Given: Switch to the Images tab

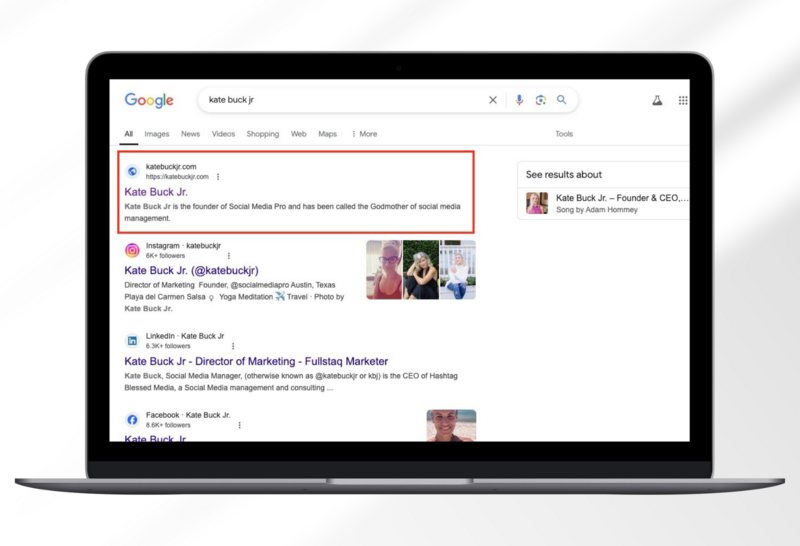Looking at the screenshot, I should (157, 134).
